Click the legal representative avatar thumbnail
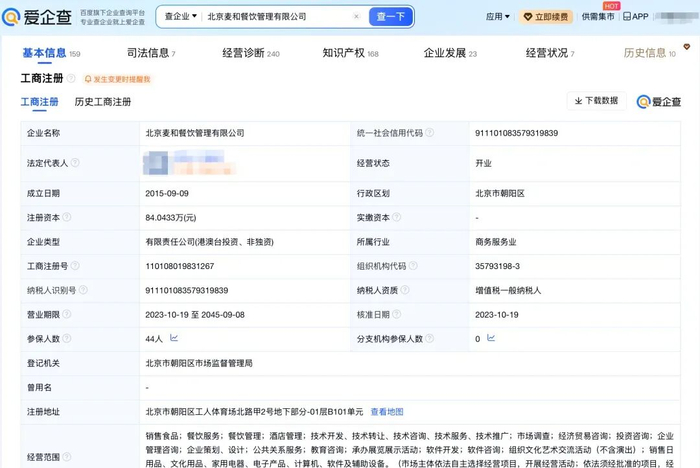 (x=155, y=163)
